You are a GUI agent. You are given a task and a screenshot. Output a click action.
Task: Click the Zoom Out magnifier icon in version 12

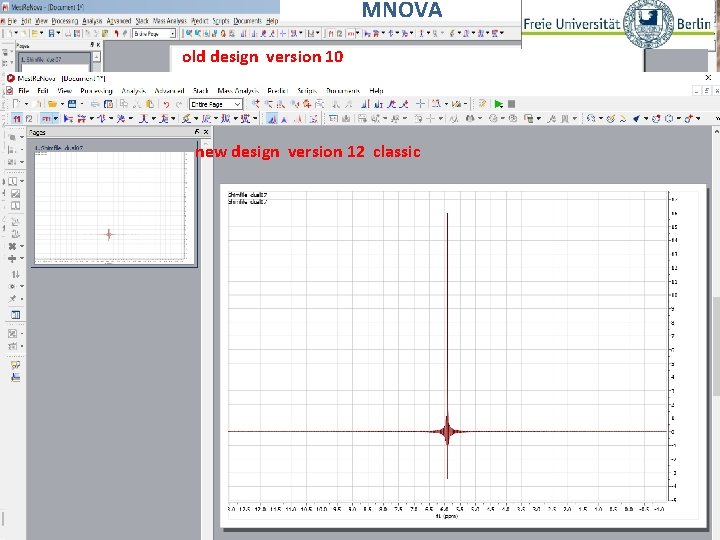[x=268, y=104]
